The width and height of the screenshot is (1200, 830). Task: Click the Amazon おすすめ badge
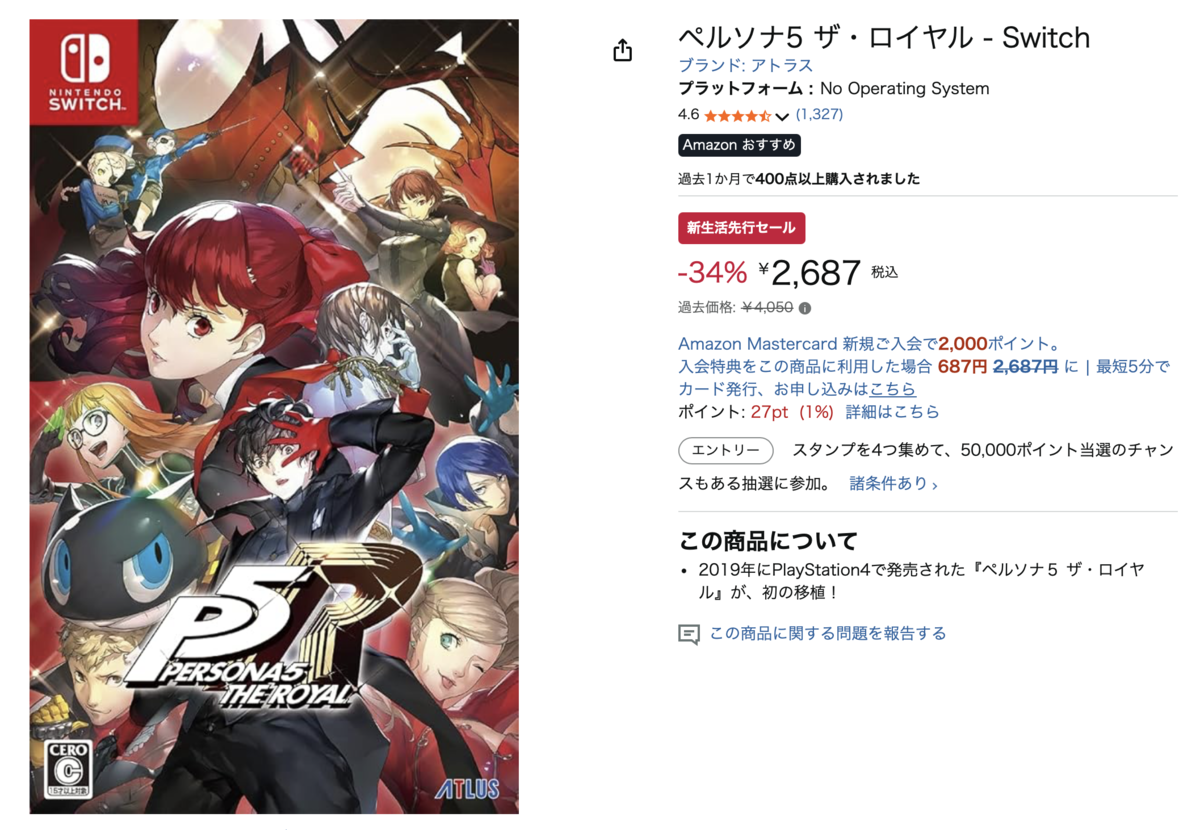(739, 145)
